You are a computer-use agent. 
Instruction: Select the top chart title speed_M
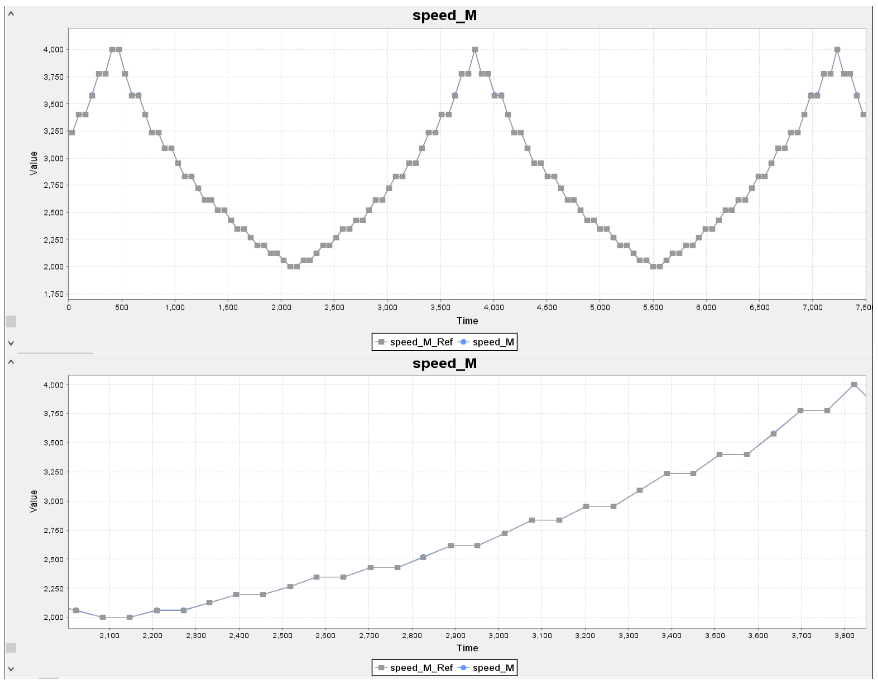(x=445, y=15)
